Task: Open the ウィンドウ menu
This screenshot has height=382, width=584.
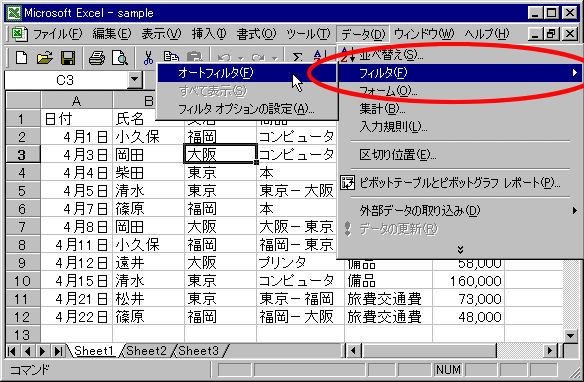Action: tap(424, 34)
